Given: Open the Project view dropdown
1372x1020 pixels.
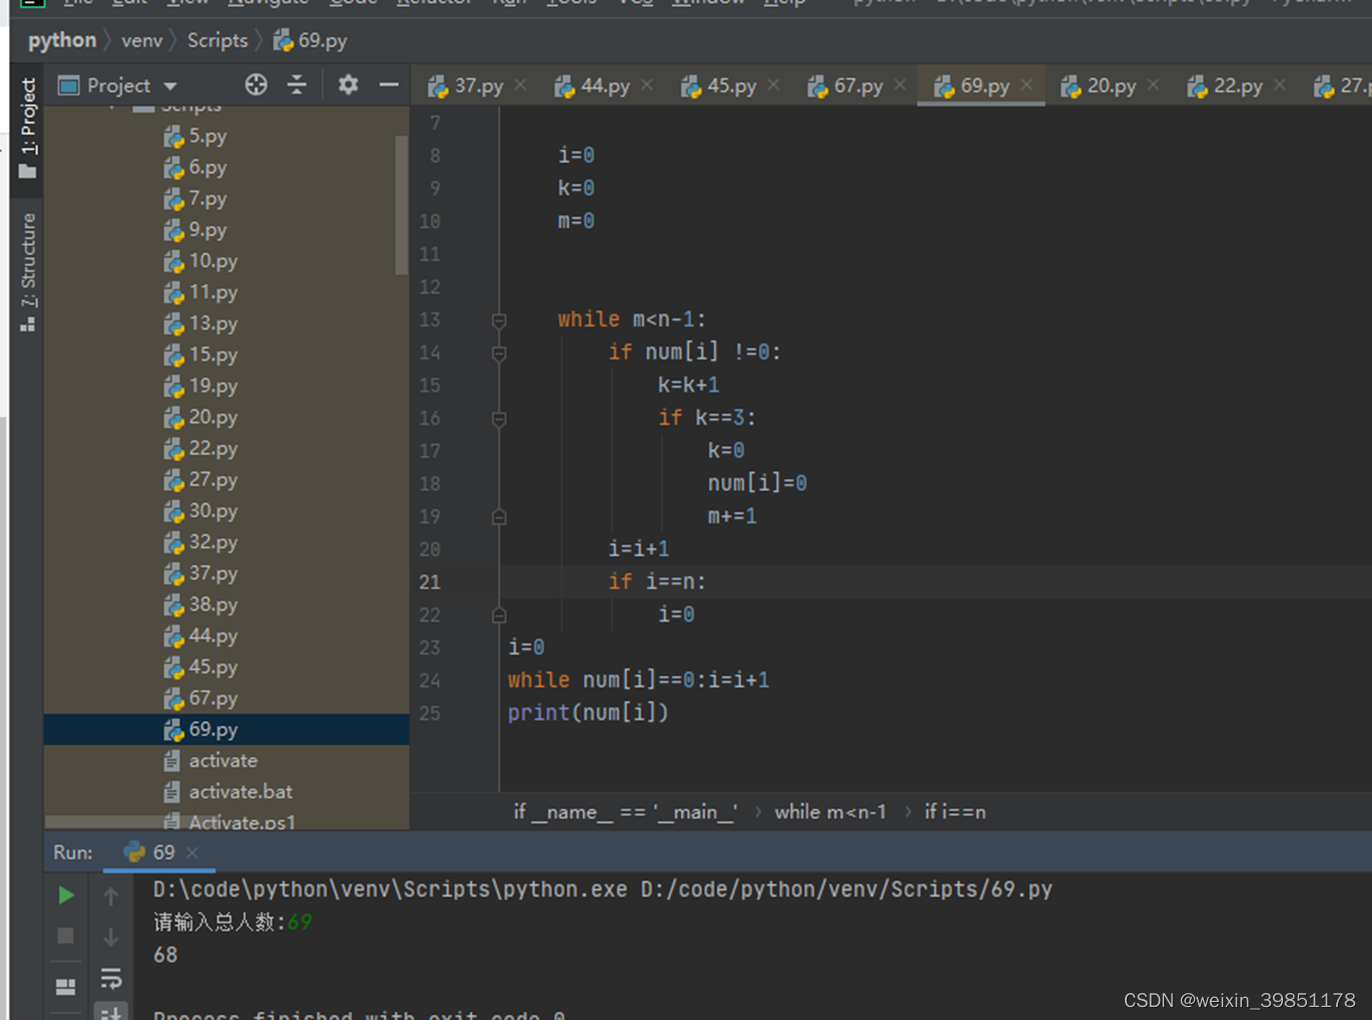Looking at the screenshot, I should click(x=118, y=85).
